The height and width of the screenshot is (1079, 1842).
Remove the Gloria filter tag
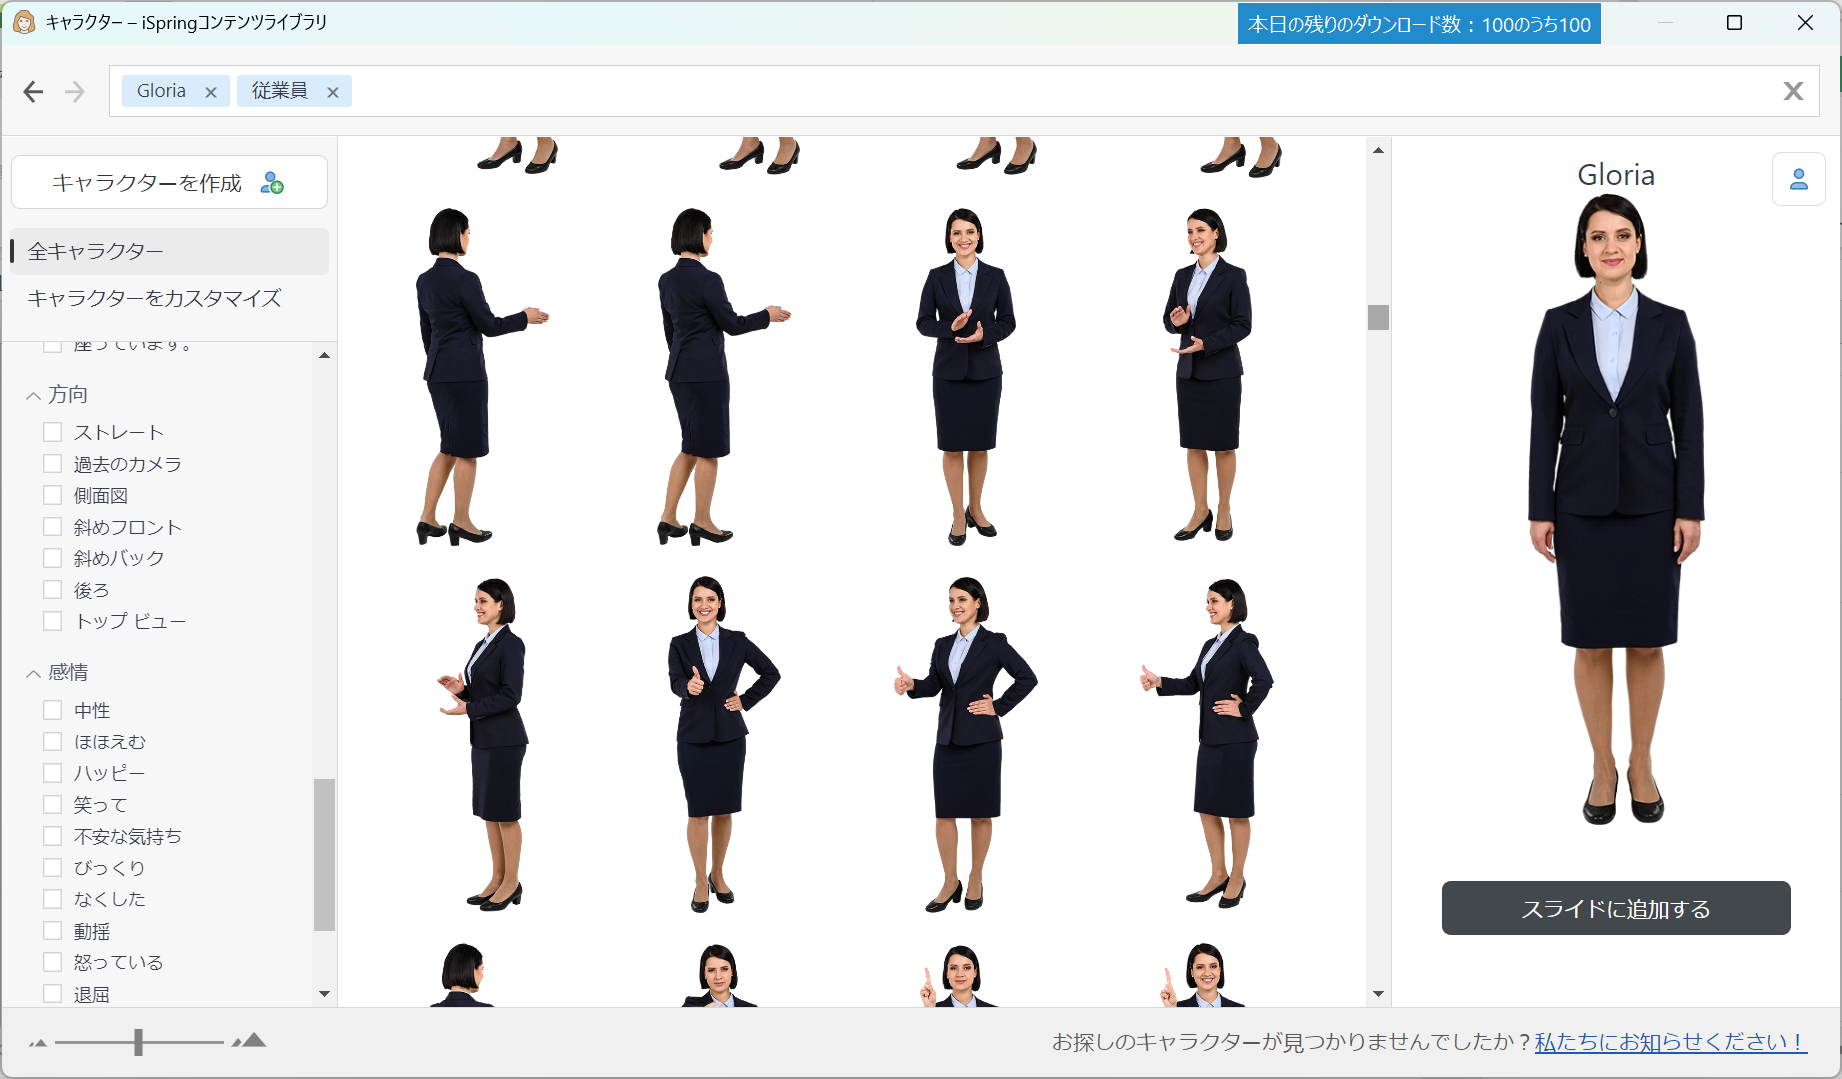tap(211, 91)
